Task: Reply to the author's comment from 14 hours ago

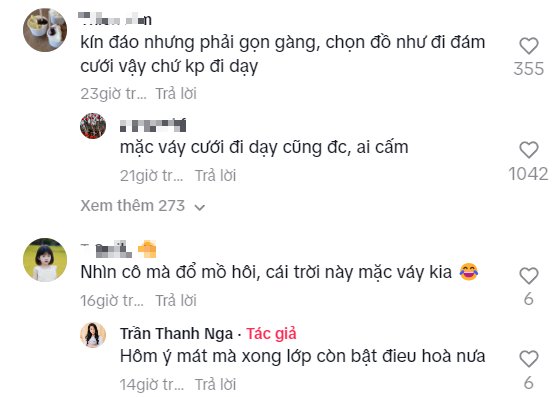Action: pyautogui.click(x=215, y=385)
